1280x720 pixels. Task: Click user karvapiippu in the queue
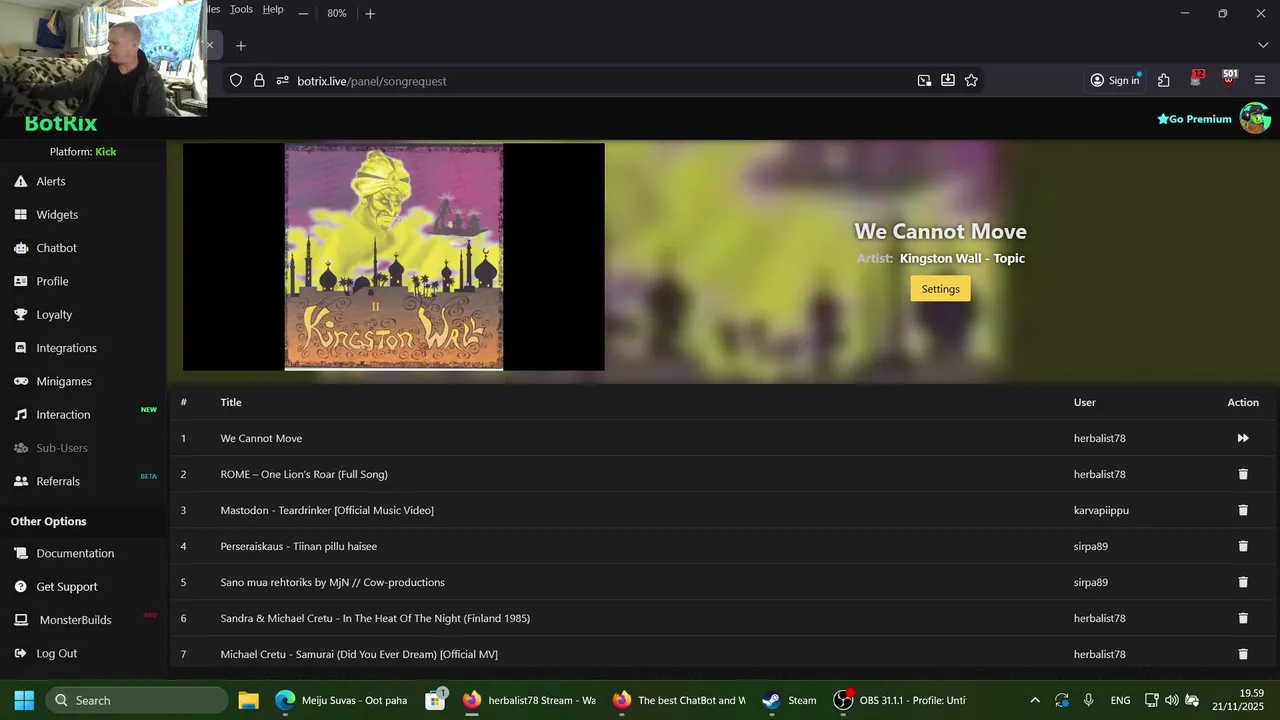click(x=1101, y=510)
